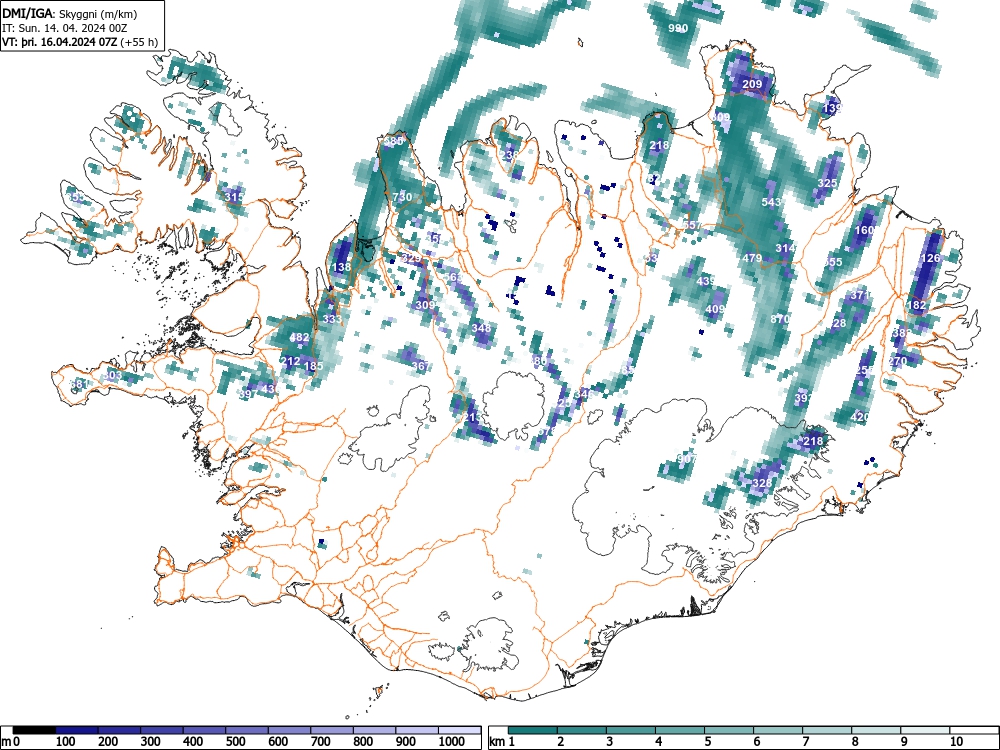Select the navy legend swatch between 100 and 200
This screenshot has width=1000, height=750.
[x=77, y=730]
